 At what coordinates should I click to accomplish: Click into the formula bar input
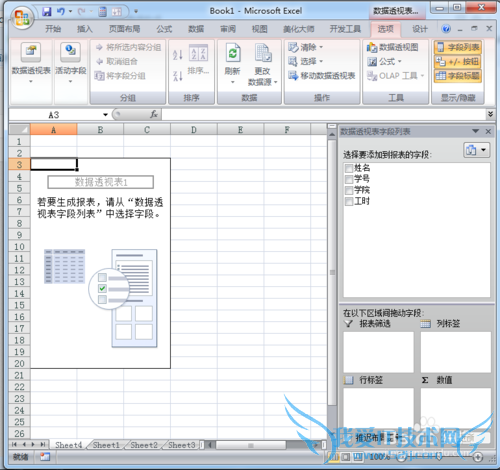coord(323,114)
